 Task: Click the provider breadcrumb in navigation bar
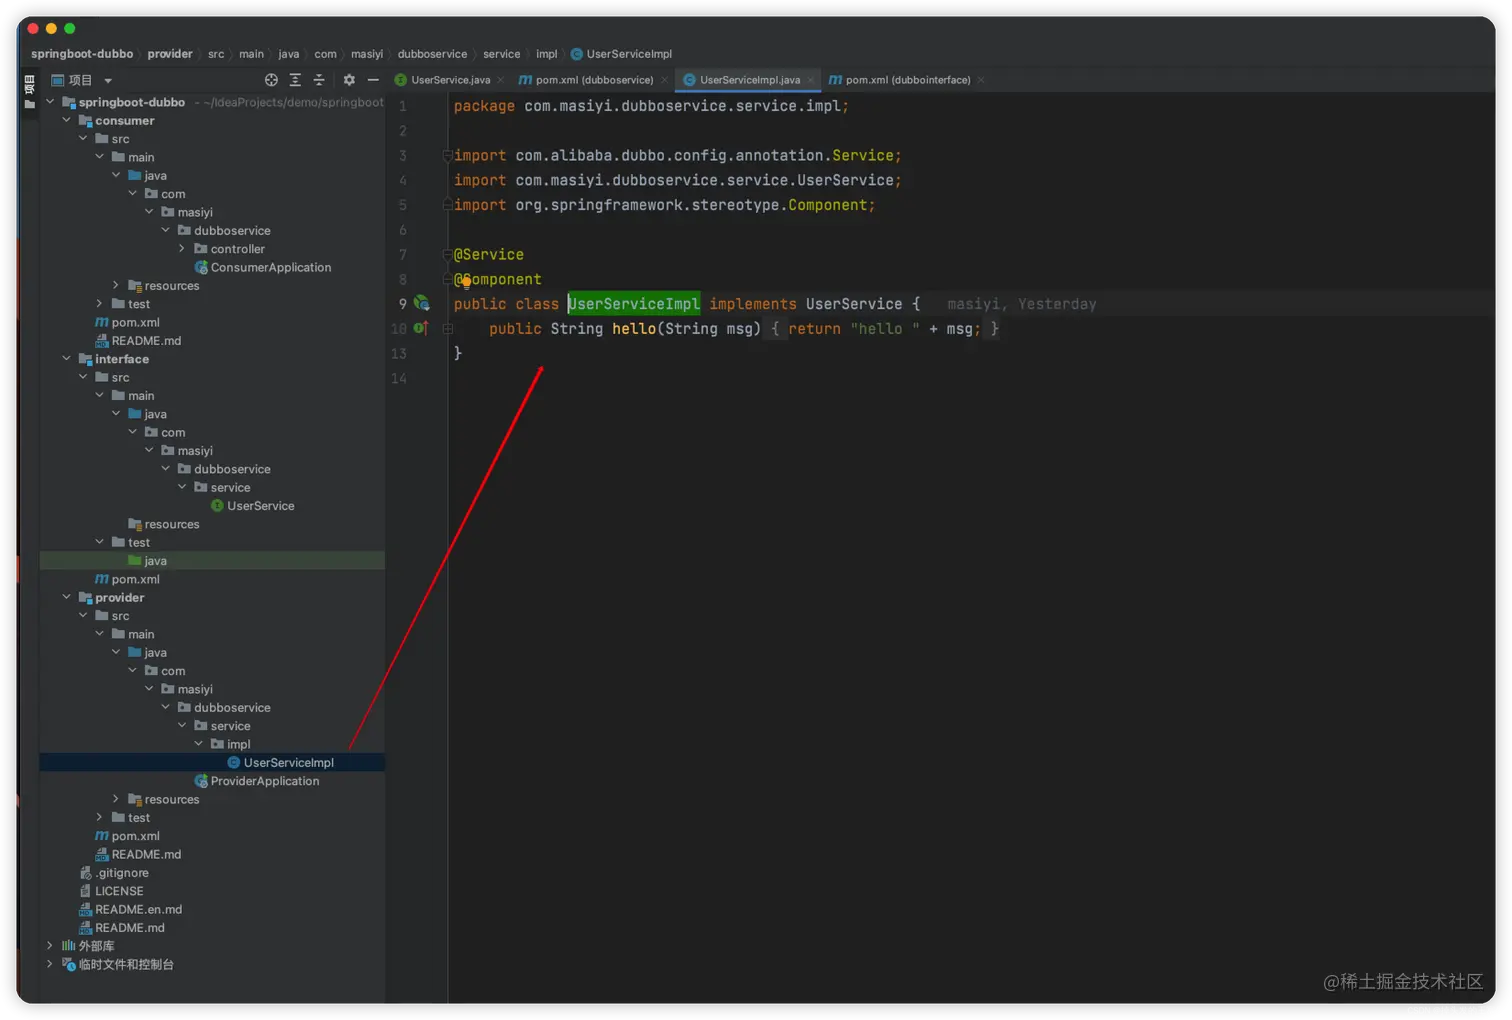[170, 54]
